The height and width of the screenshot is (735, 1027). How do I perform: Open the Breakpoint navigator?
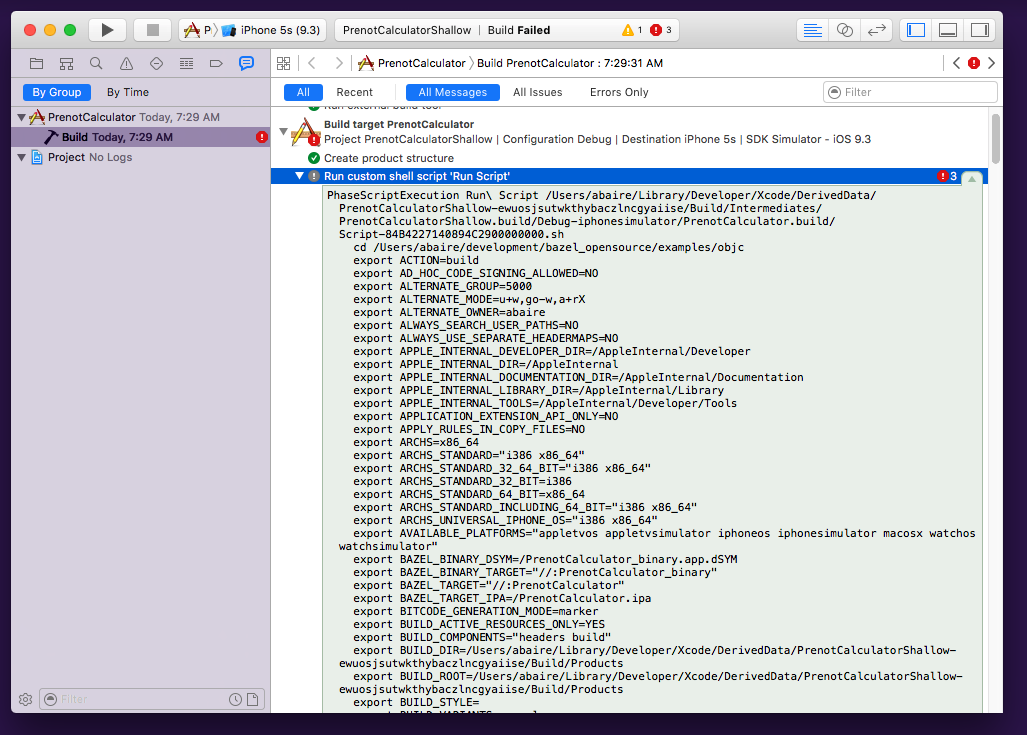(216, 64)
